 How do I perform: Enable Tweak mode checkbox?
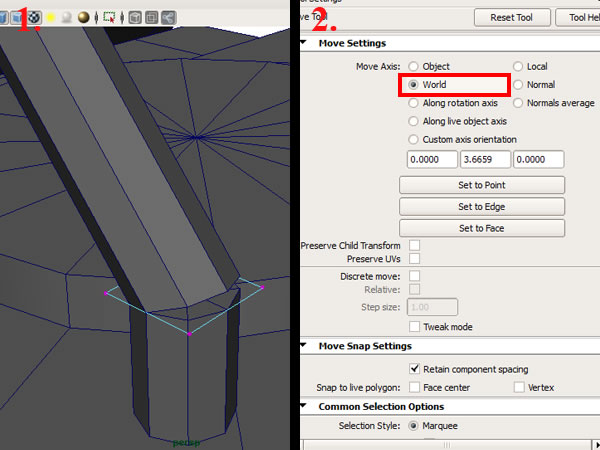coord(414,326)
